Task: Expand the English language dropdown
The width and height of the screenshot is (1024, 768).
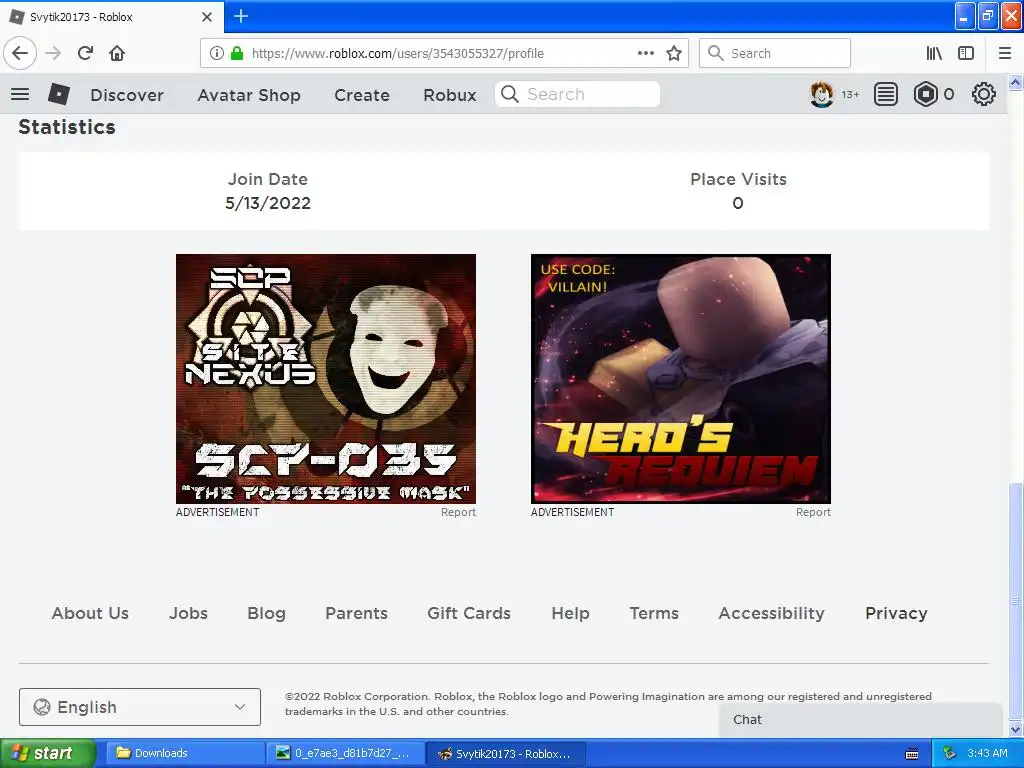Action: (140, 707)
